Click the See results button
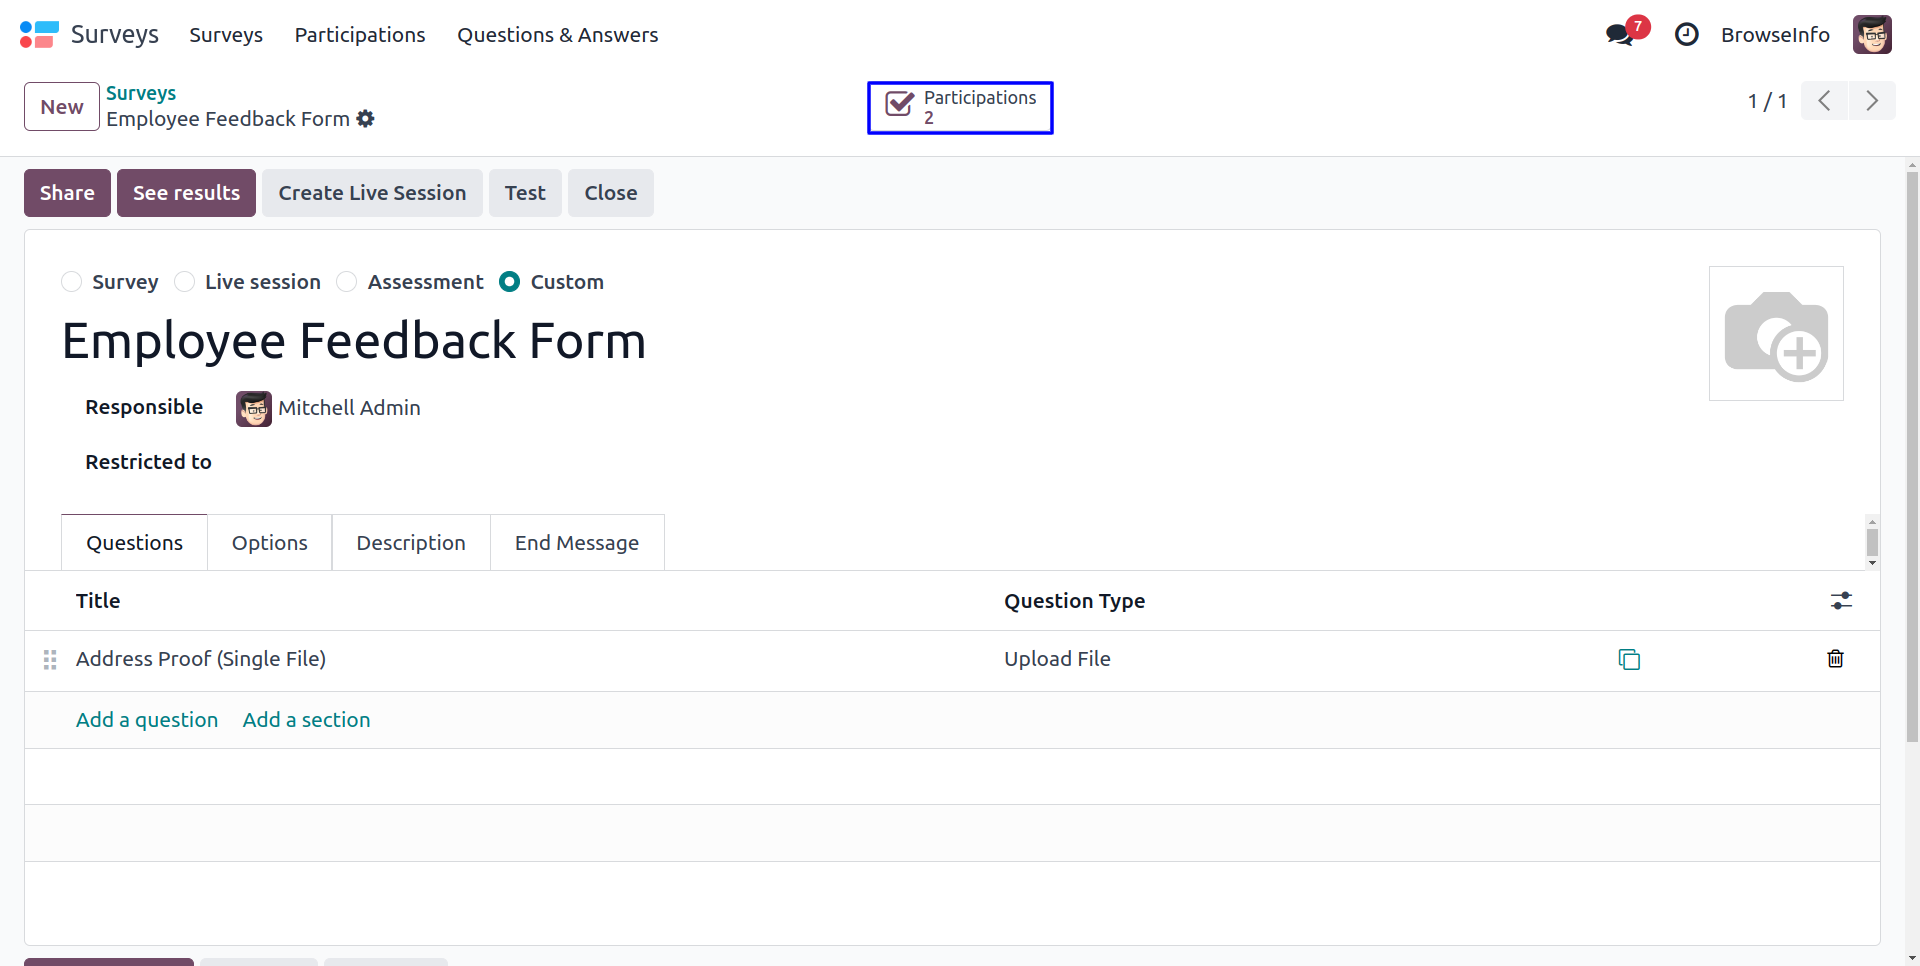1920x966 pixels. point(186,193)
